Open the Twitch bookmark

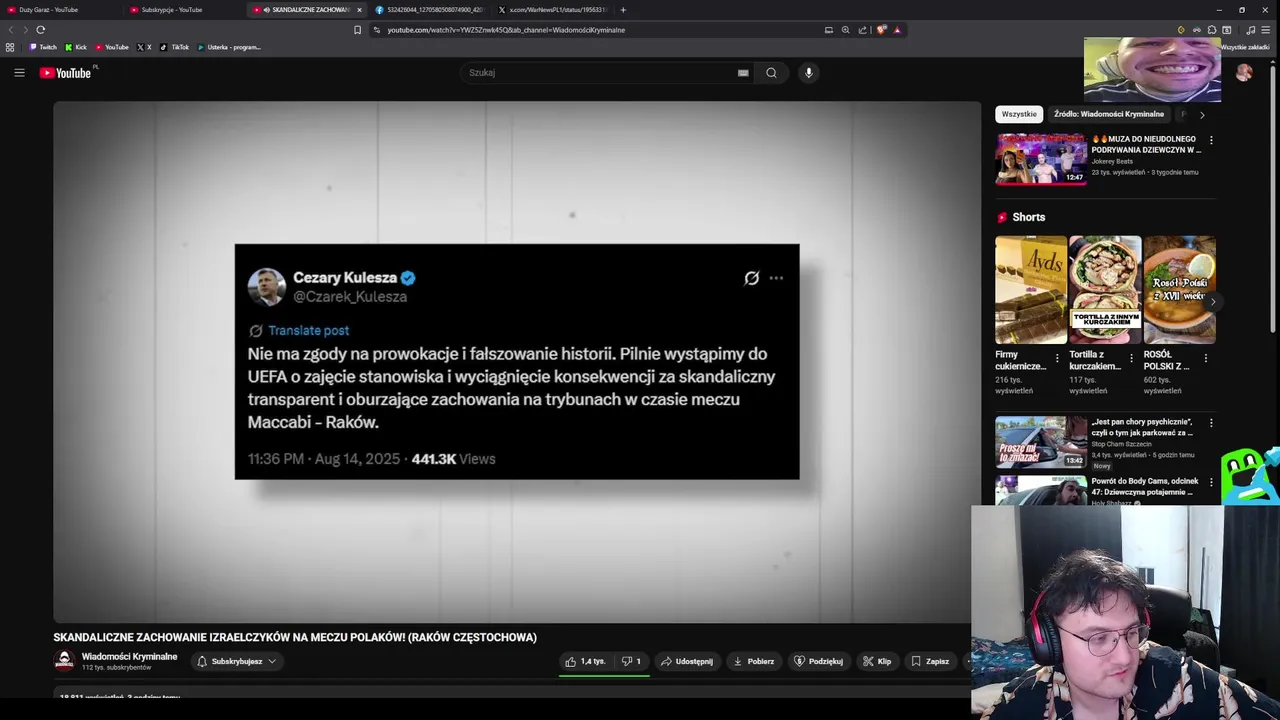pyautogui.click(x=43, y=47)
